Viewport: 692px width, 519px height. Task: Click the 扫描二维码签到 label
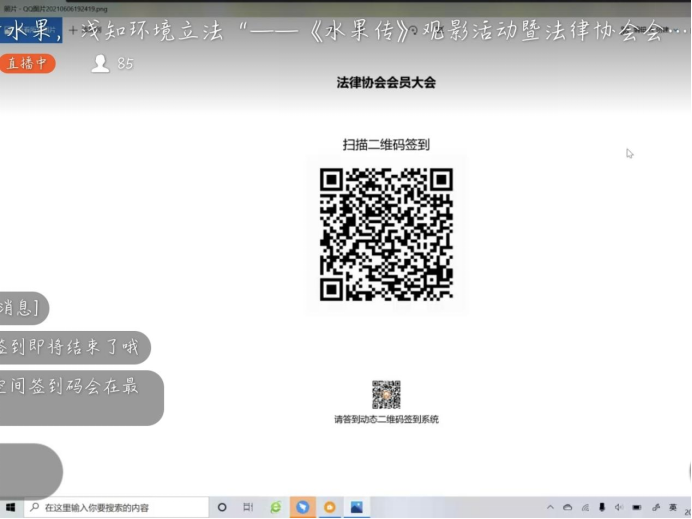pyautogui.click(x=386, y=145)
